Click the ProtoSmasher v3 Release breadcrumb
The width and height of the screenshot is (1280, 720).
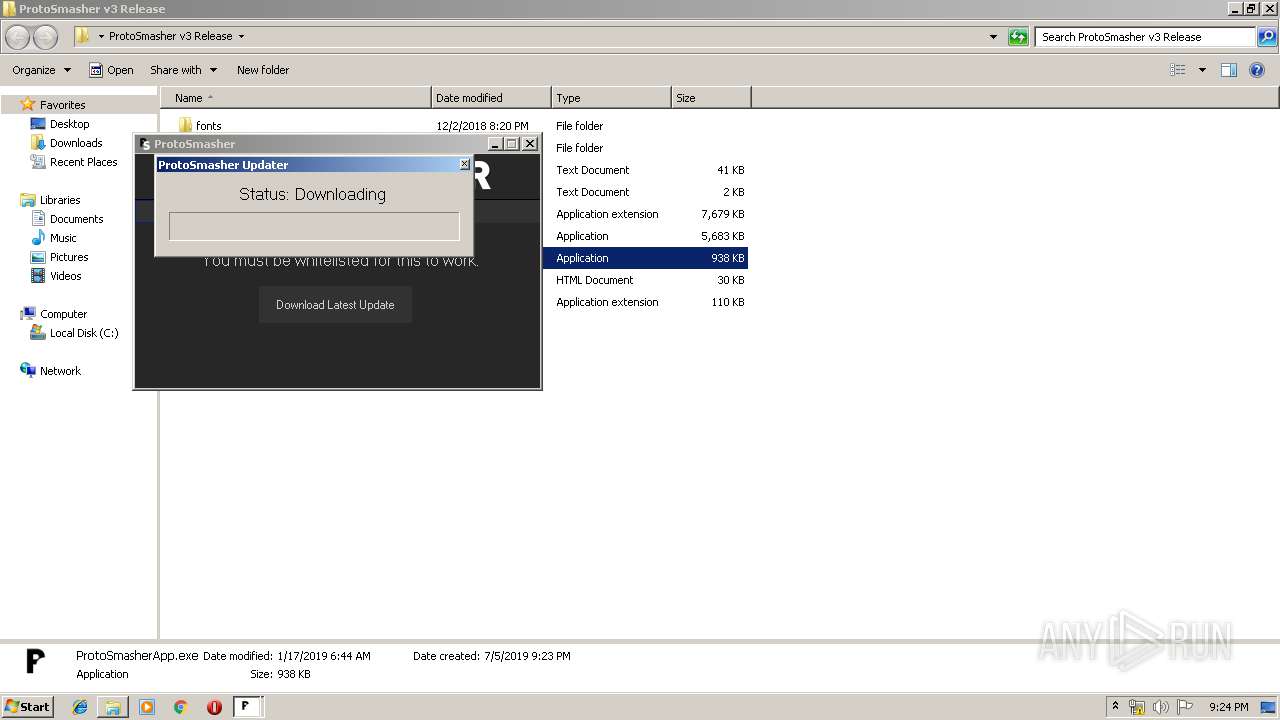point(170,36)
